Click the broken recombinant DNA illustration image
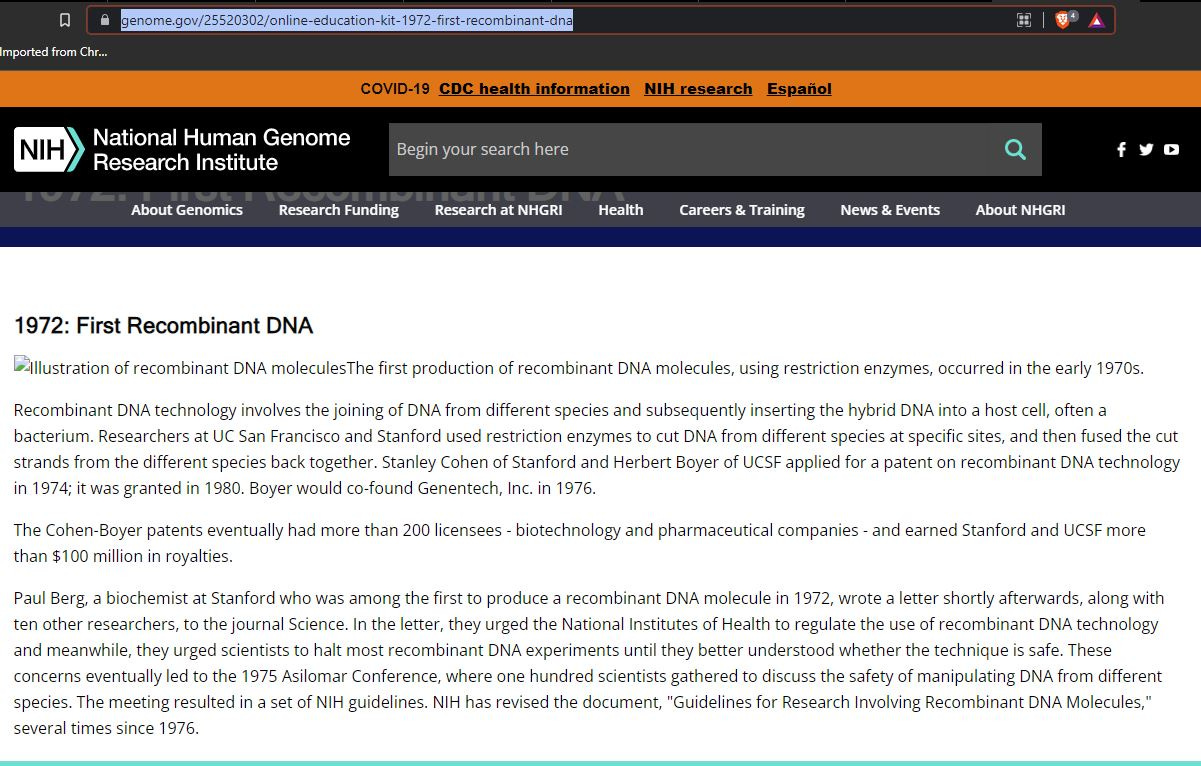The width and height of the screenshot is (1201, 766). tap(180, 368)
